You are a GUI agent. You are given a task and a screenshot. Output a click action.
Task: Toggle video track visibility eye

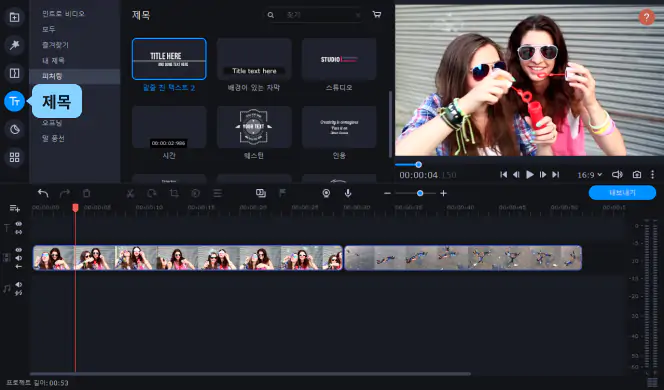coord(19,250)
